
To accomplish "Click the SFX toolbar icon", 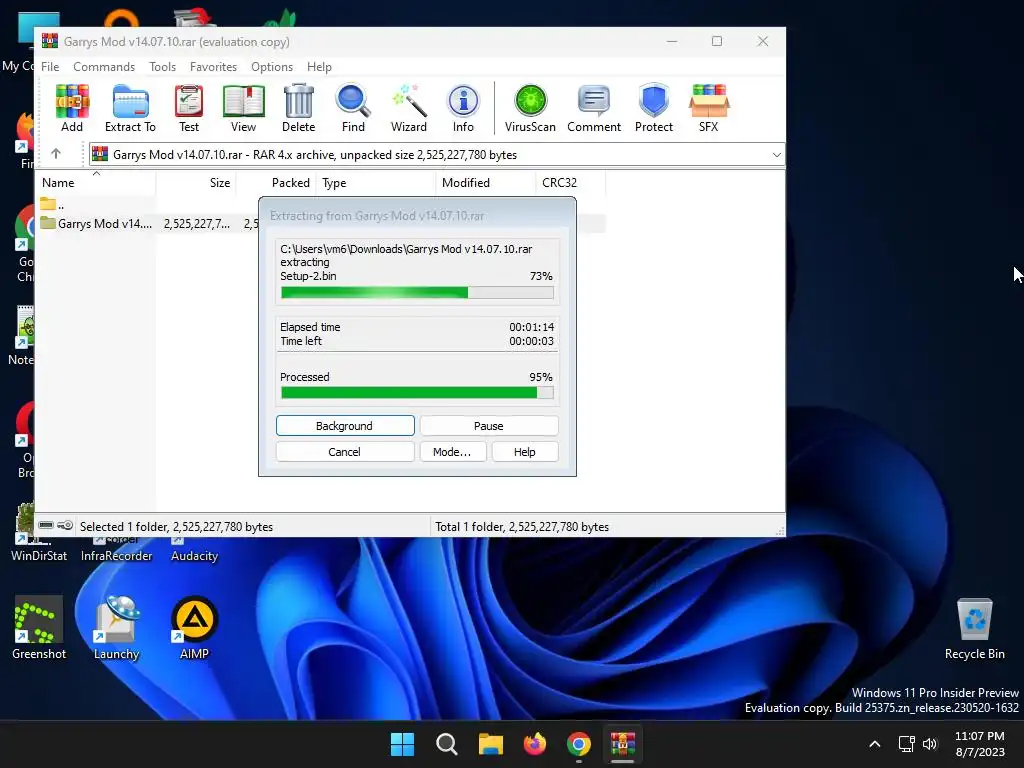I will point(709,108).
